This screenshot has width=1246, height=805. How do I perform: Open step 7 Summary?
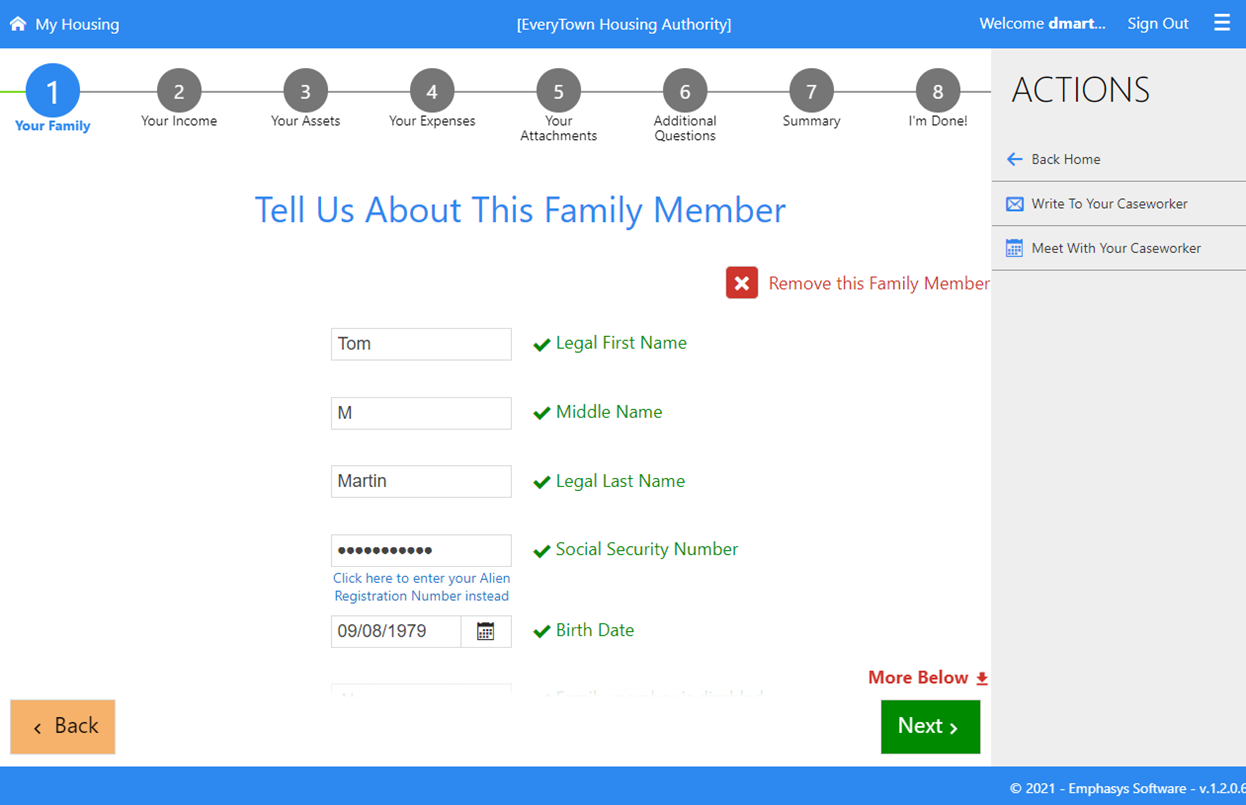pyautogui.click(x=811, y=92)
